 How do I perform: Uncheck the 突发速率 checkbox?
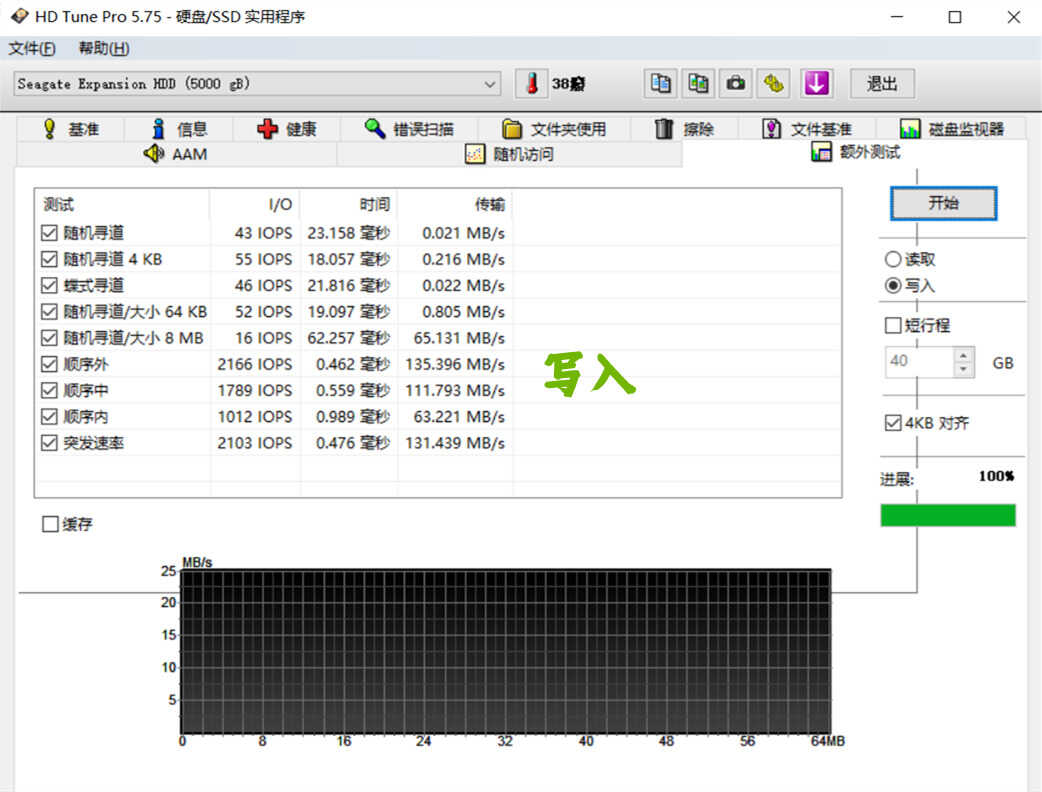[49, 443]
